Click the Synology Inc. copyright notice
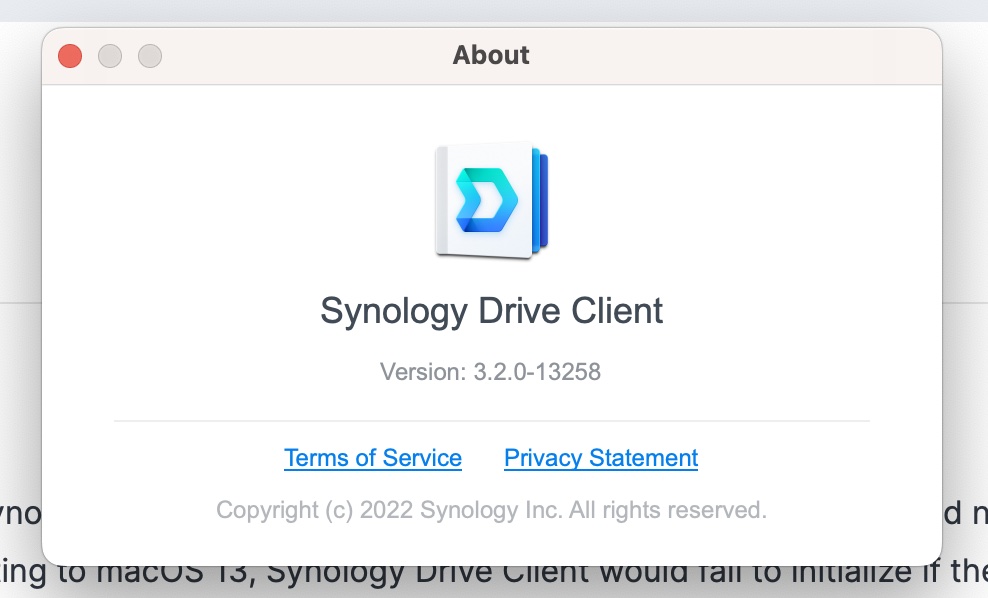 (x=491, y=510)
